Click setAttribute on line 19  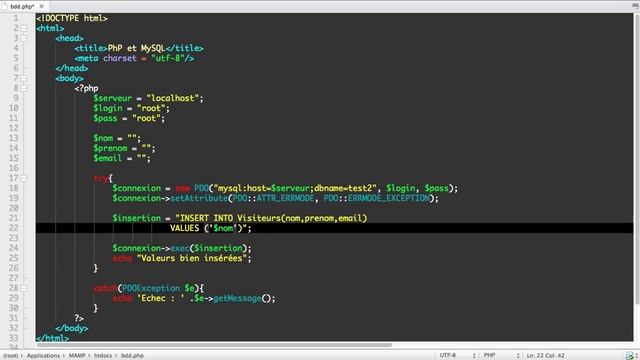pyautogui.click(x=199, y=198)
